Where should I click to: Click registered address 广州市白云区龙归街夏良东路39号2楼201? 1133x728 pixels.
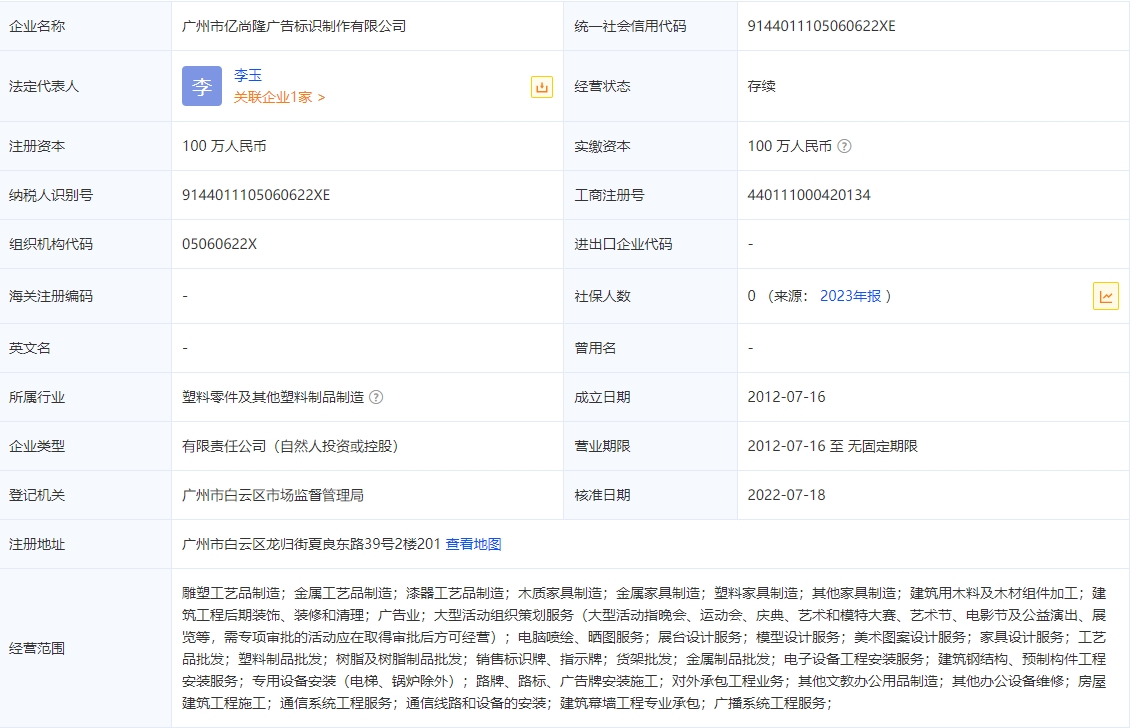pyautogui.click(x=311, y=544)
